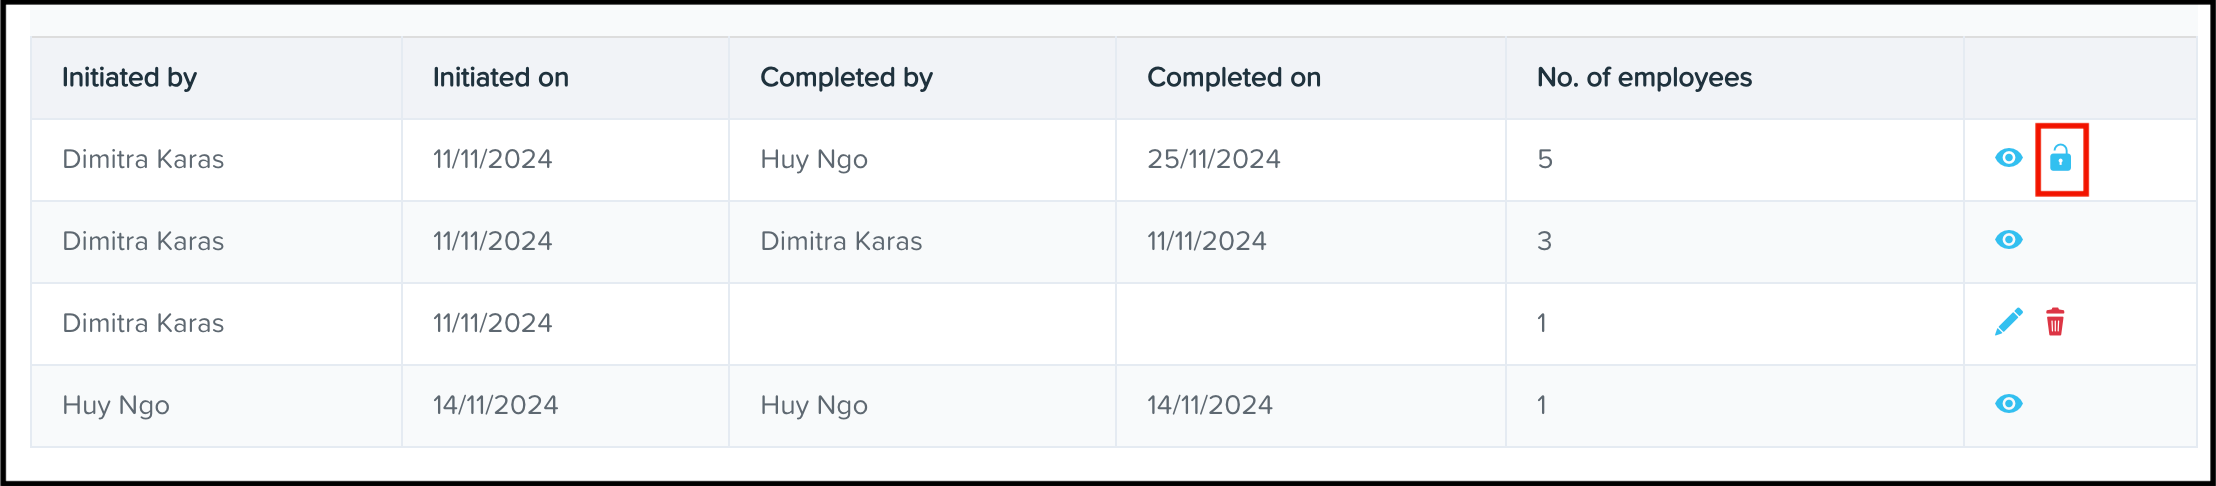This screenshot has width=2216, height=486.
Task: Click the 14/11/2024 Completed on date
Action: 1209,405
